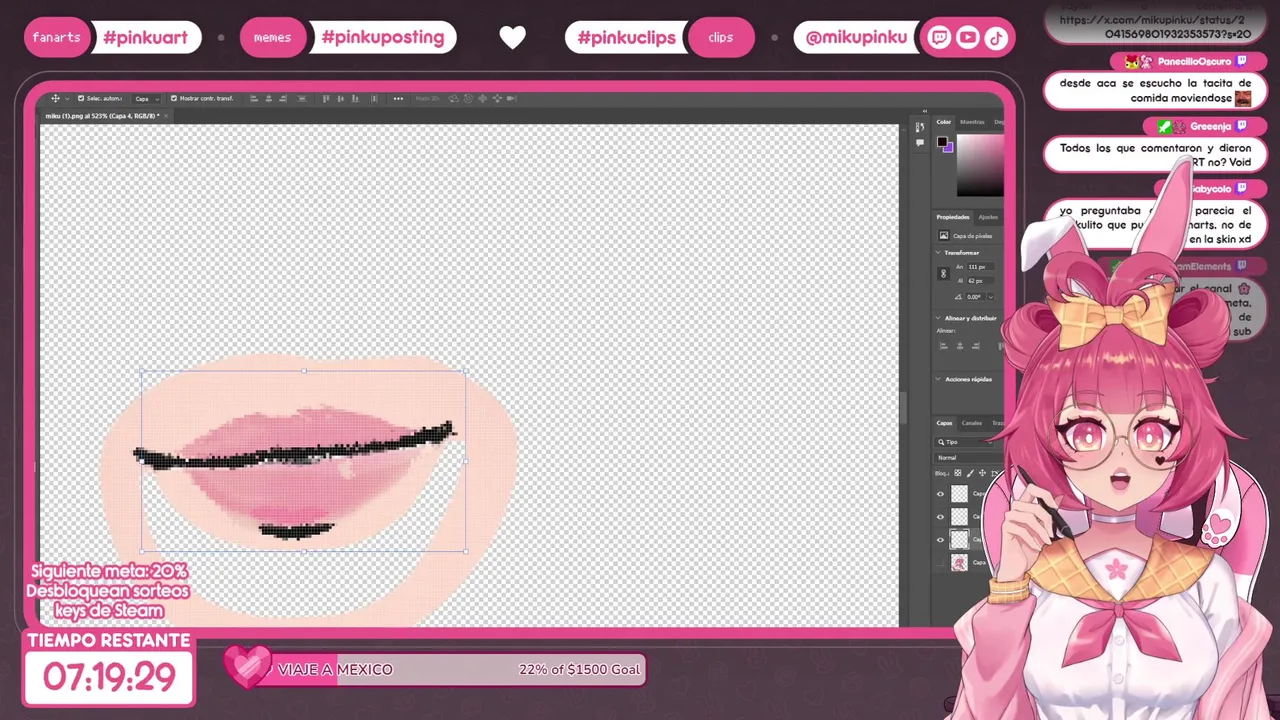The image size is (1280, 720).
Task: Close the miku (1).png document tab
Action: pos(166,116)
